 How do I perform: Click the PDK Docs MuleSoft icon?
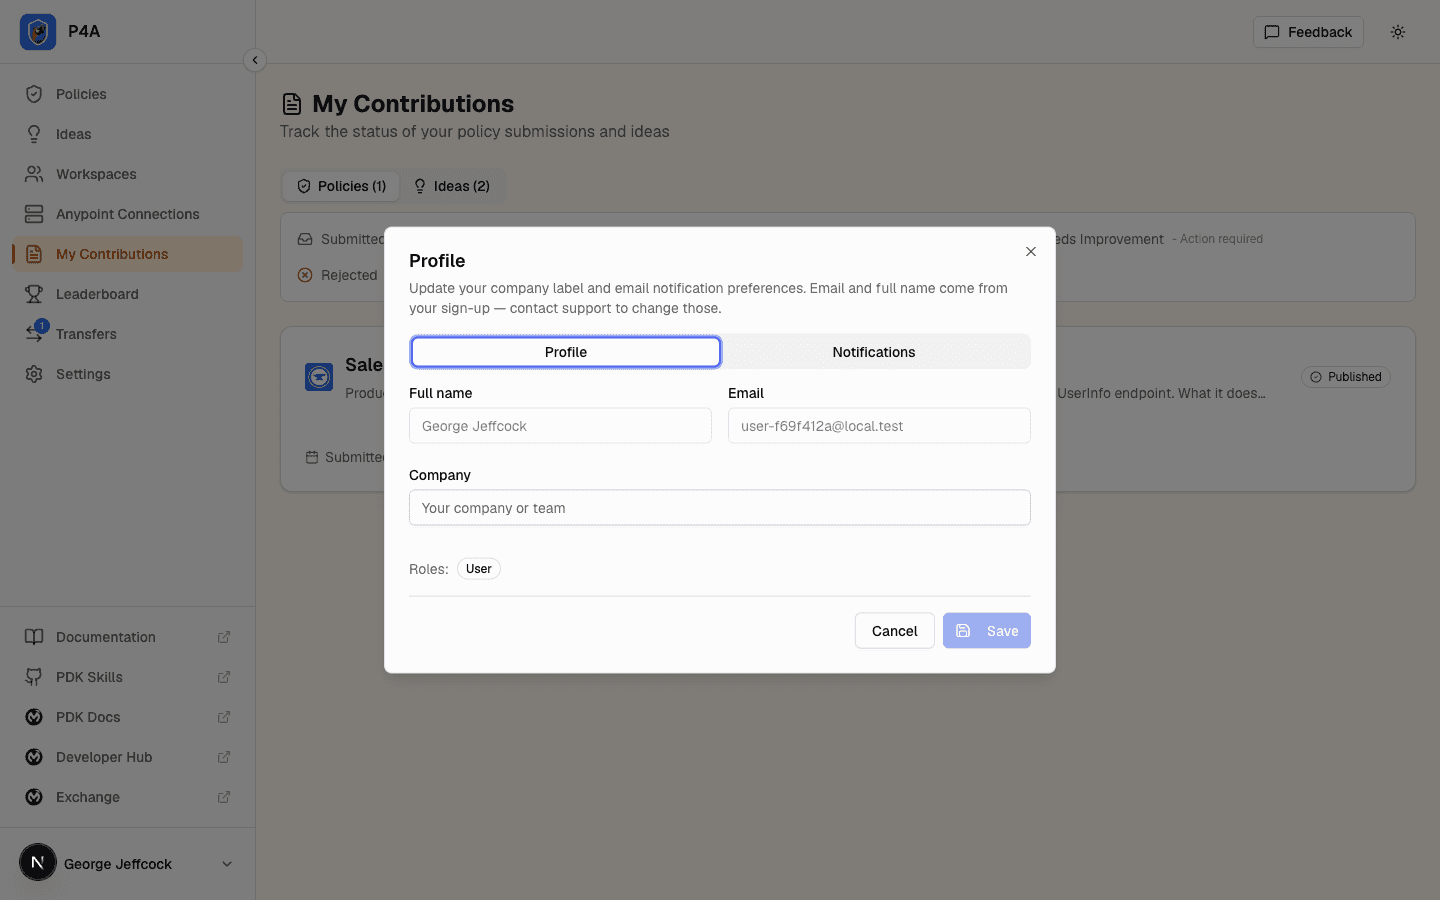[34, 717]
